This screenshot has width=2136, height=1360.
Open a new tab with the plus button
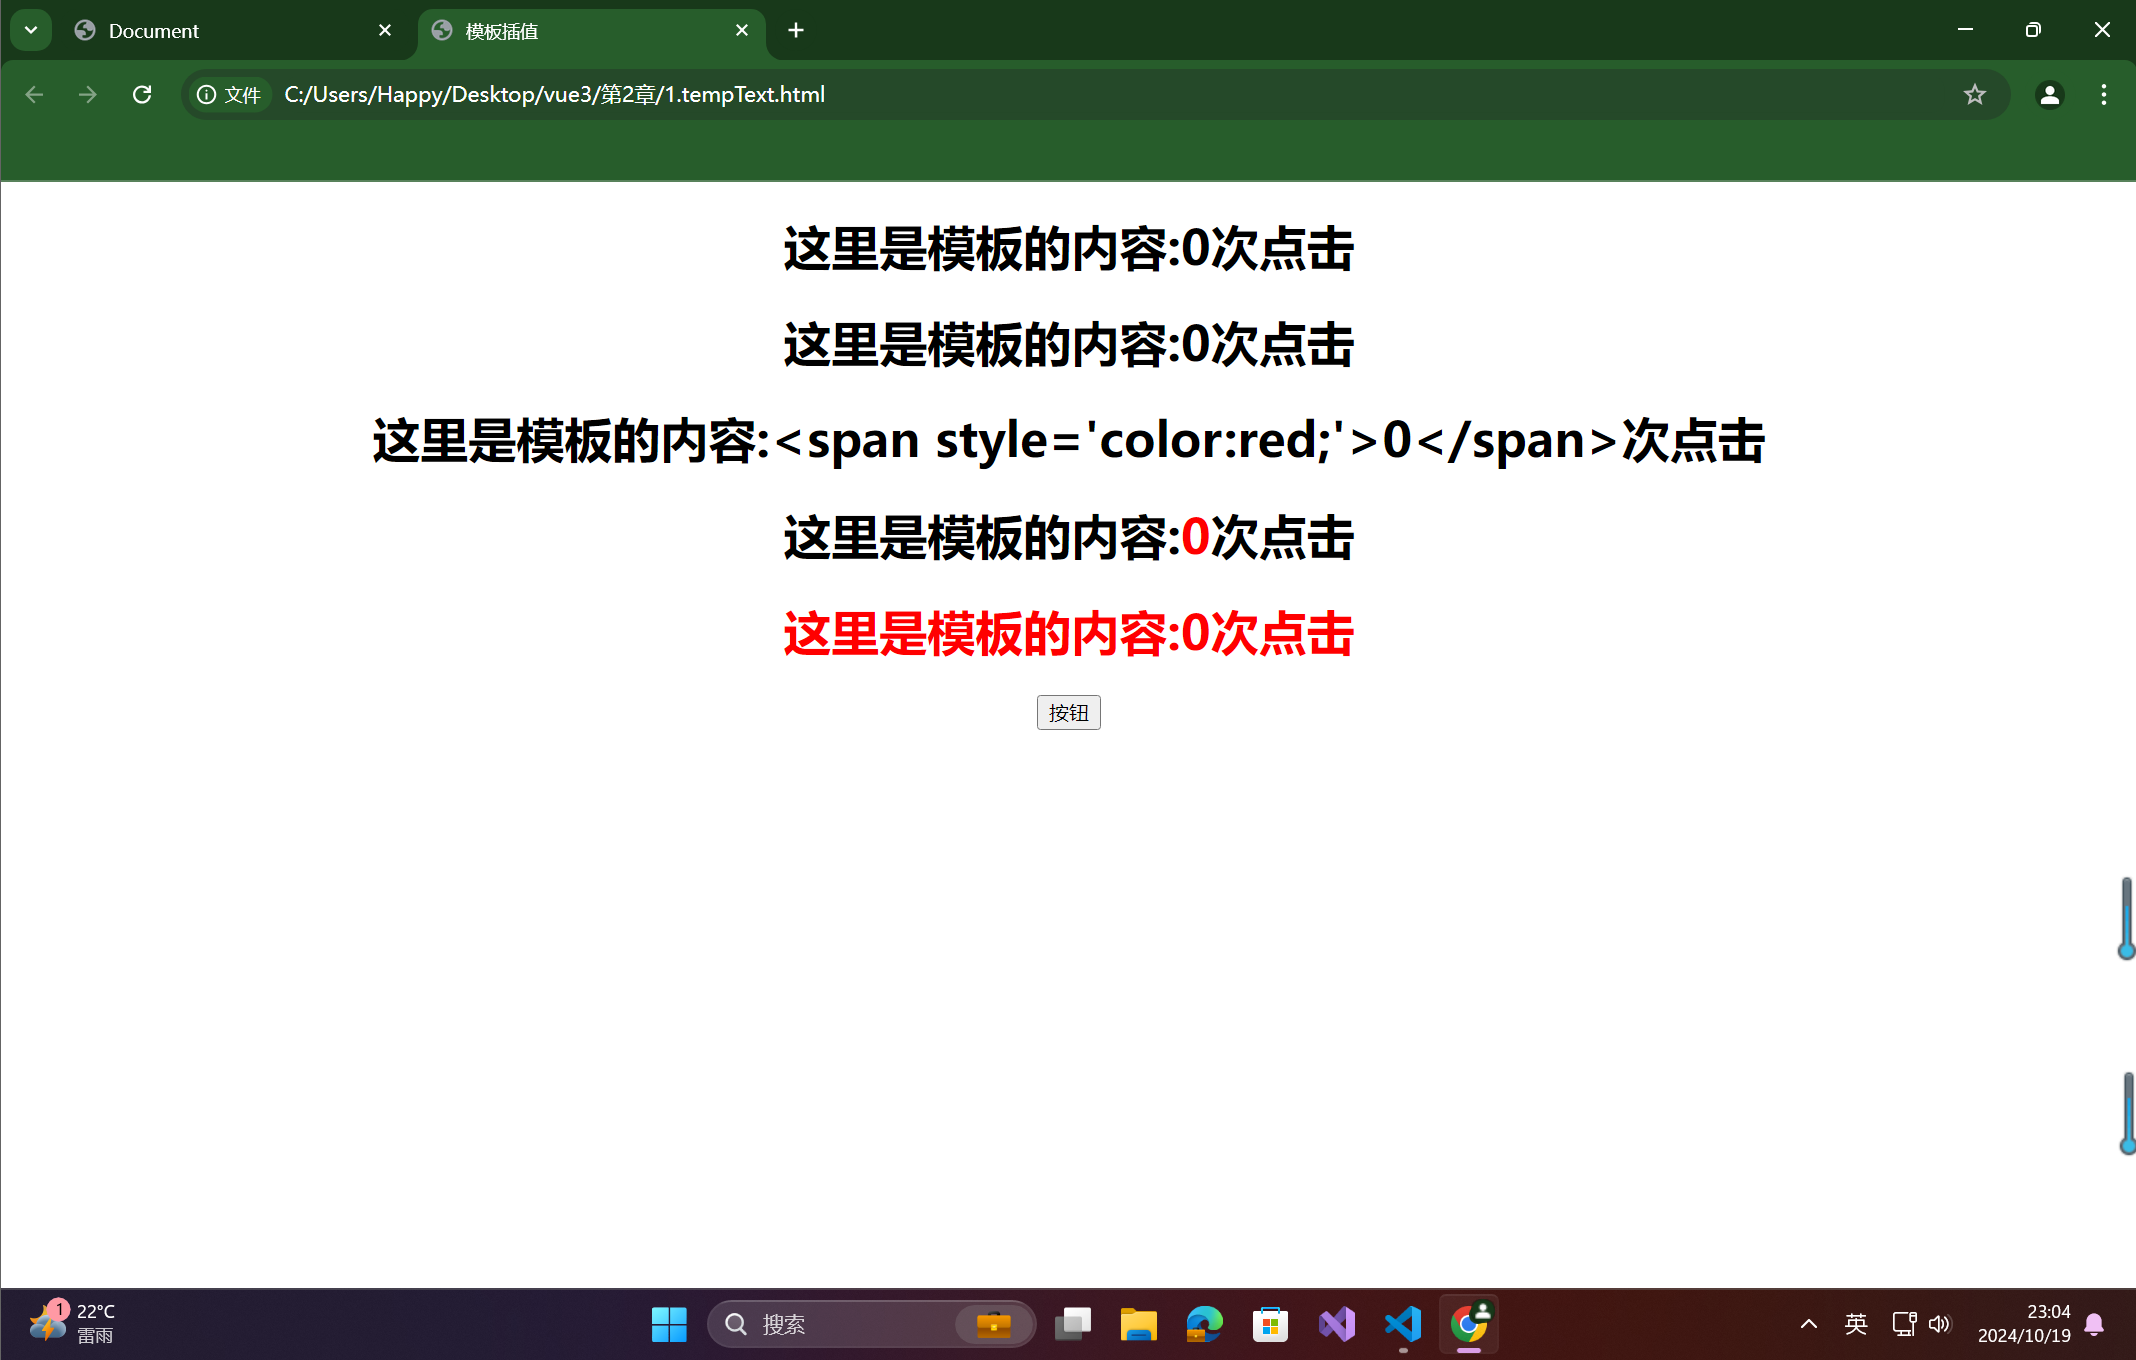[x=795, y=30]
